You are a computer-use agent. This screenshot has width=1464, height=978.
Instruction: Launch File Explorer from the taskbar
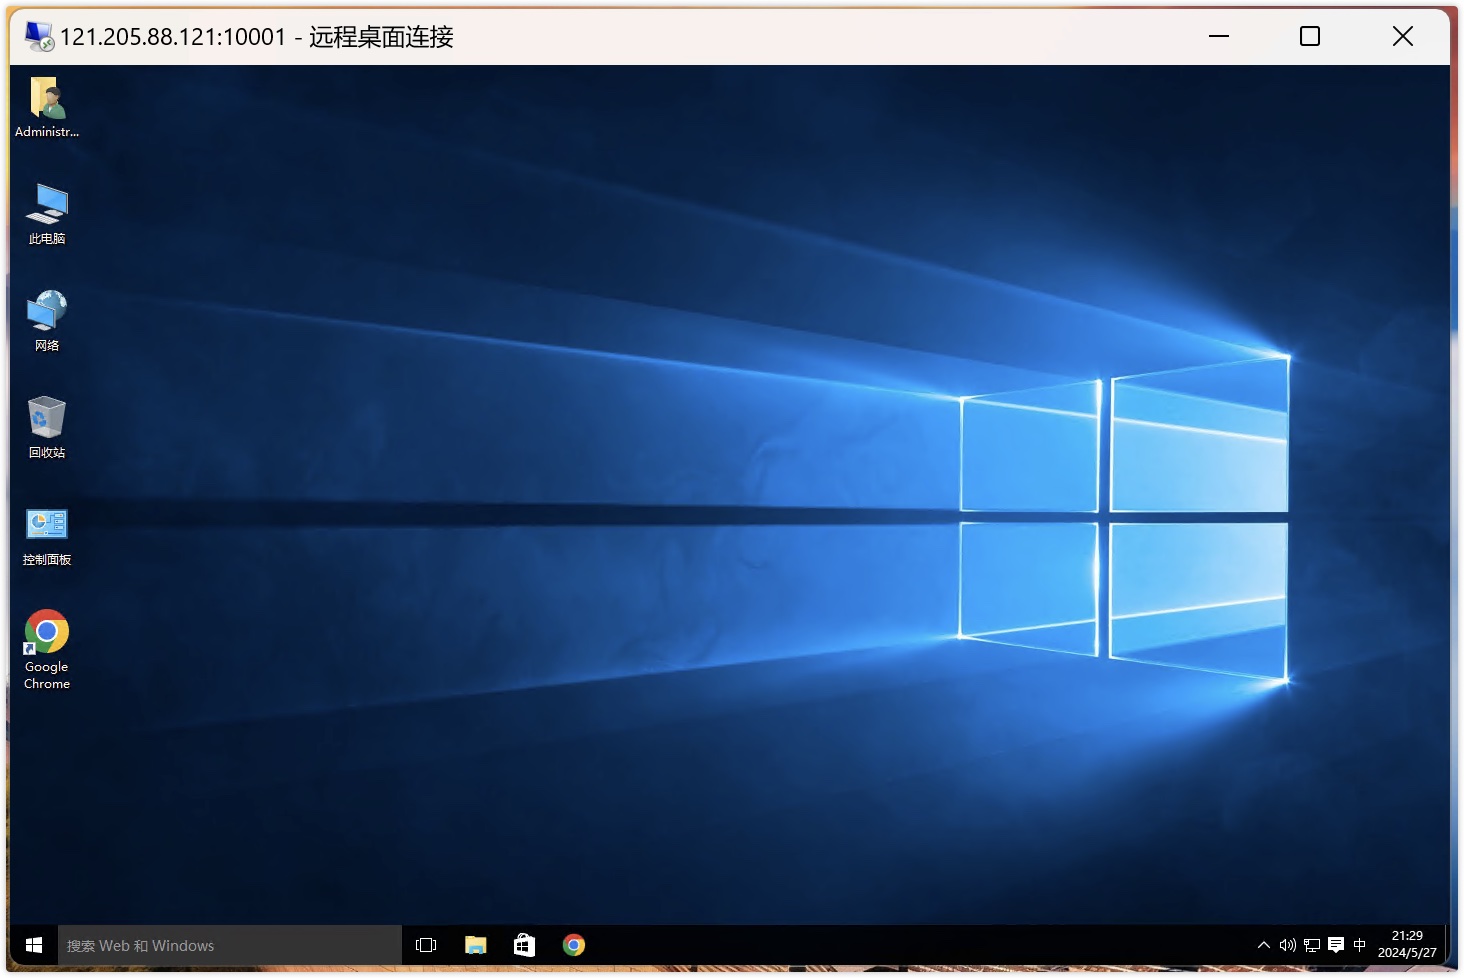pyautogui.click(x=475, y=945)
